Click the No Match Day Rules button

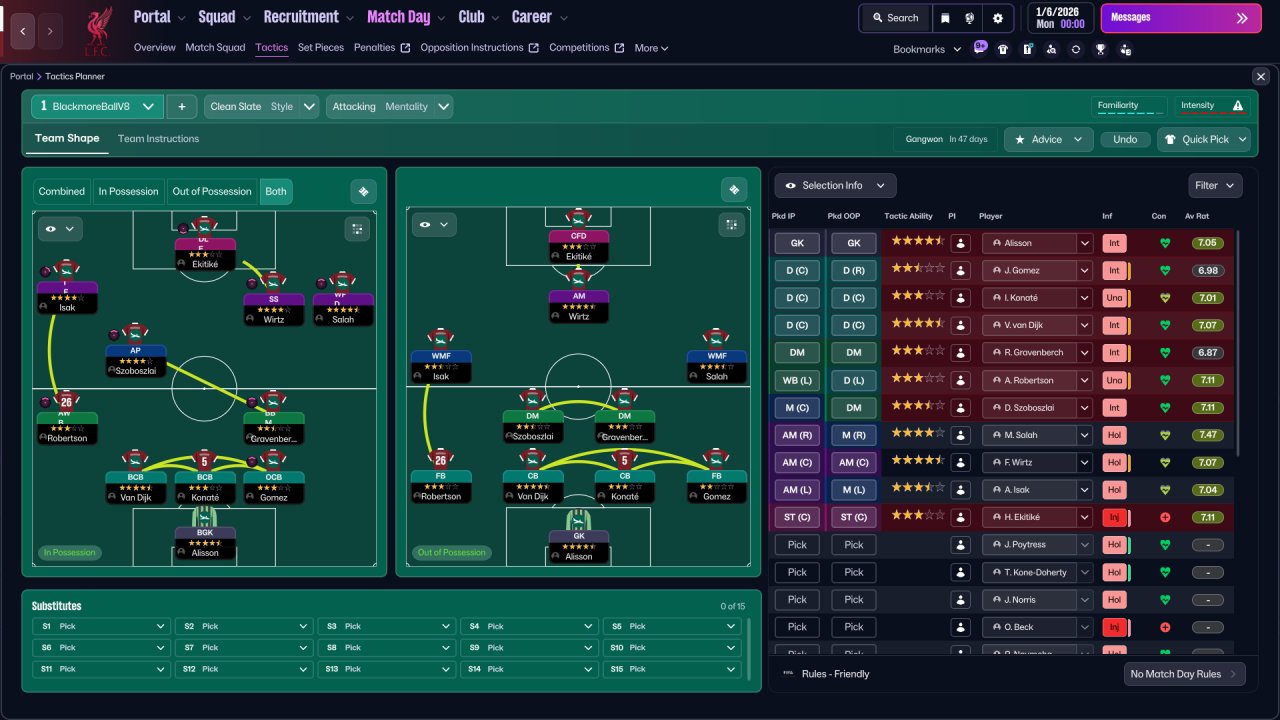[x=1185, y=674]
